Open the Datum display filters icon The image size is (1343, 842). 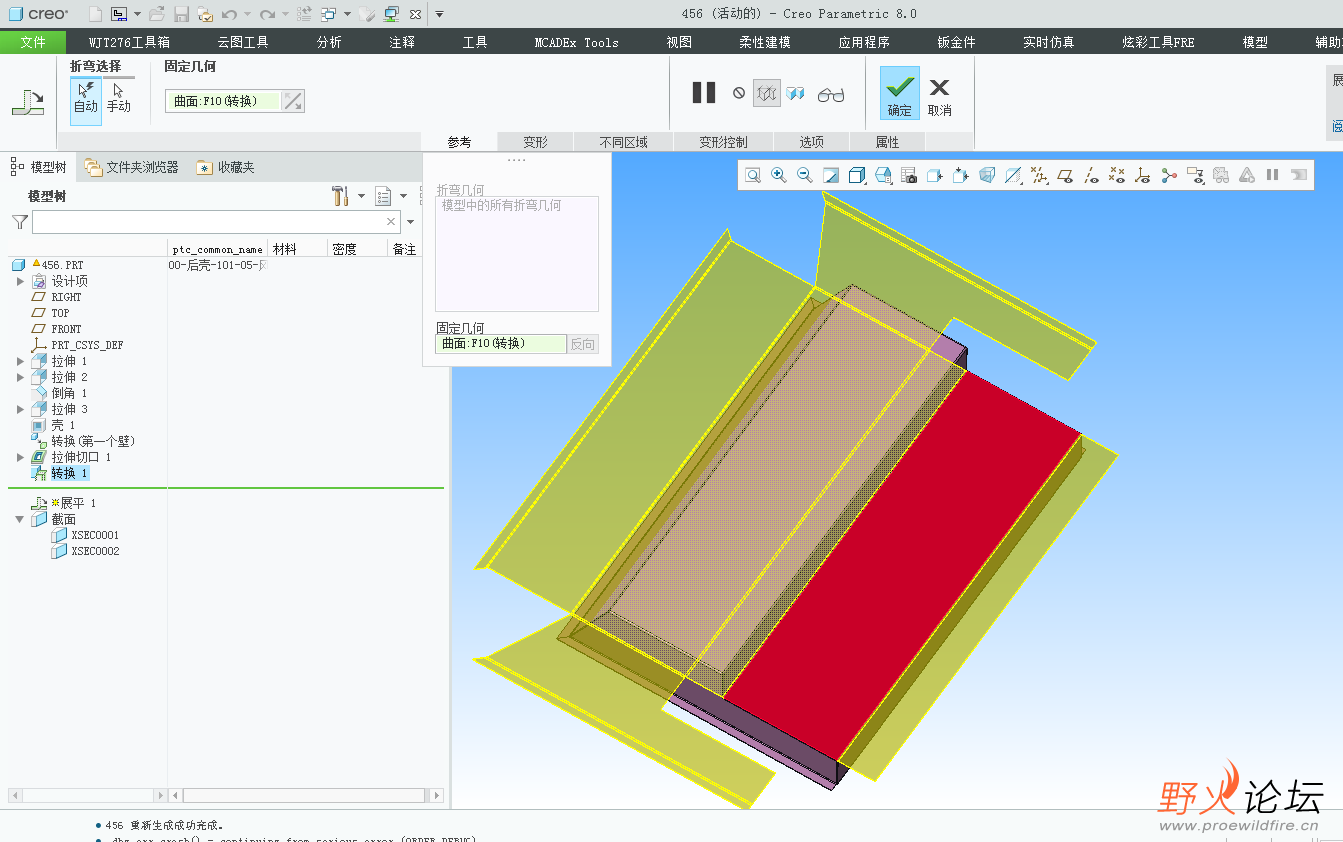(x=1038, y=175)
